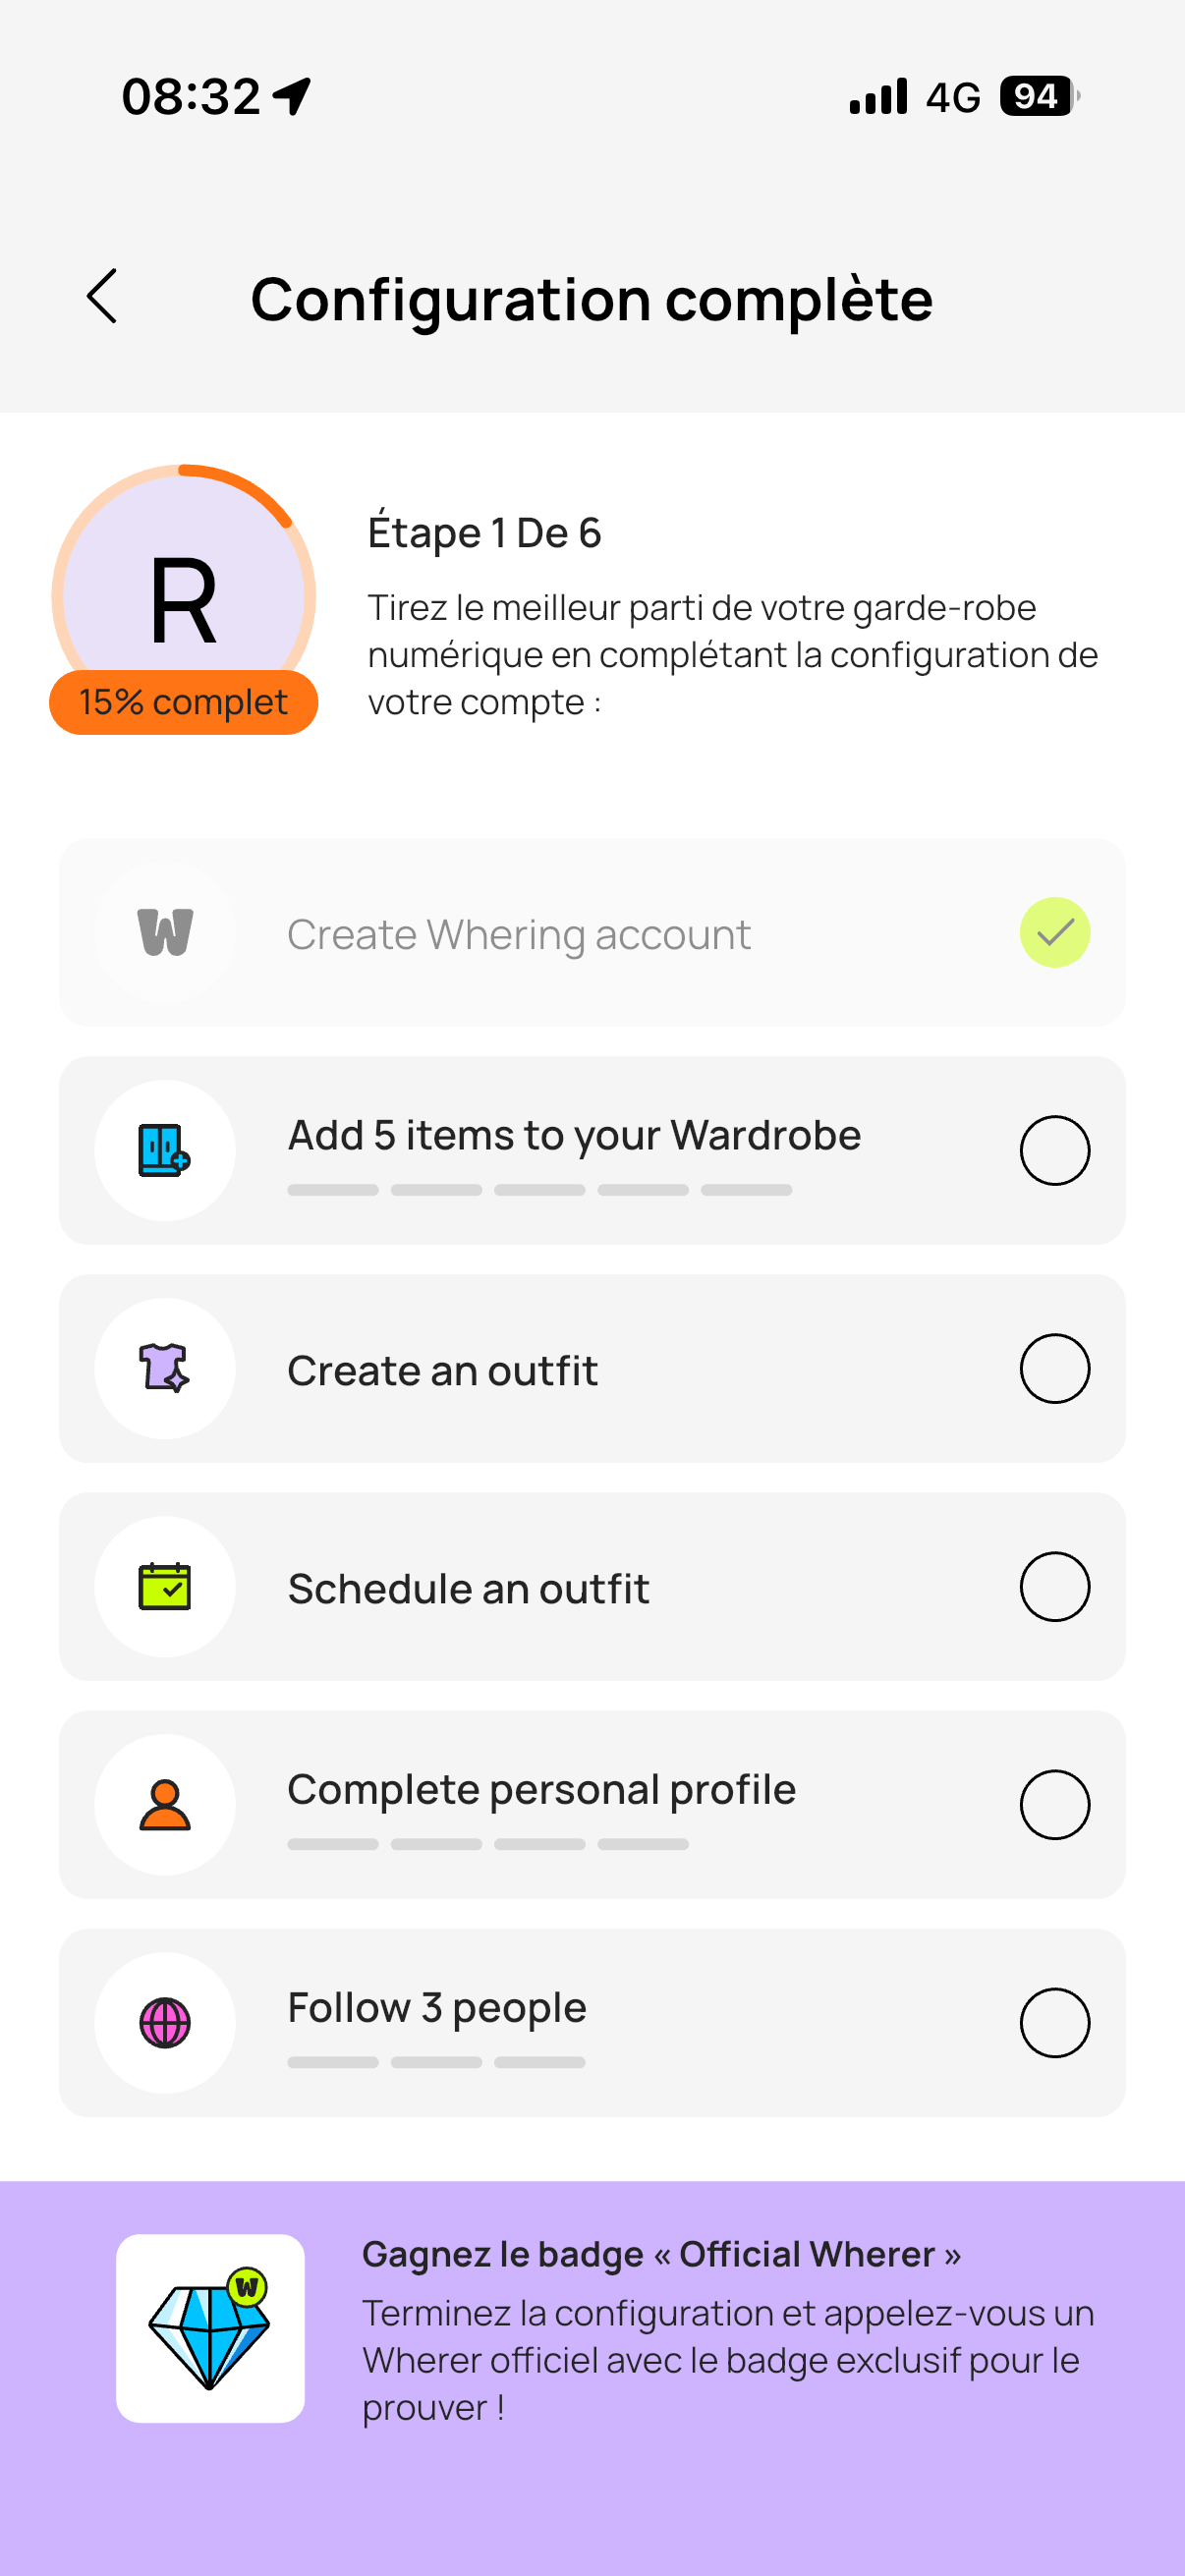Tap the green calendar schedule icon
The height and width of the screenshot is (2576, 1185).
(165, 1587)
